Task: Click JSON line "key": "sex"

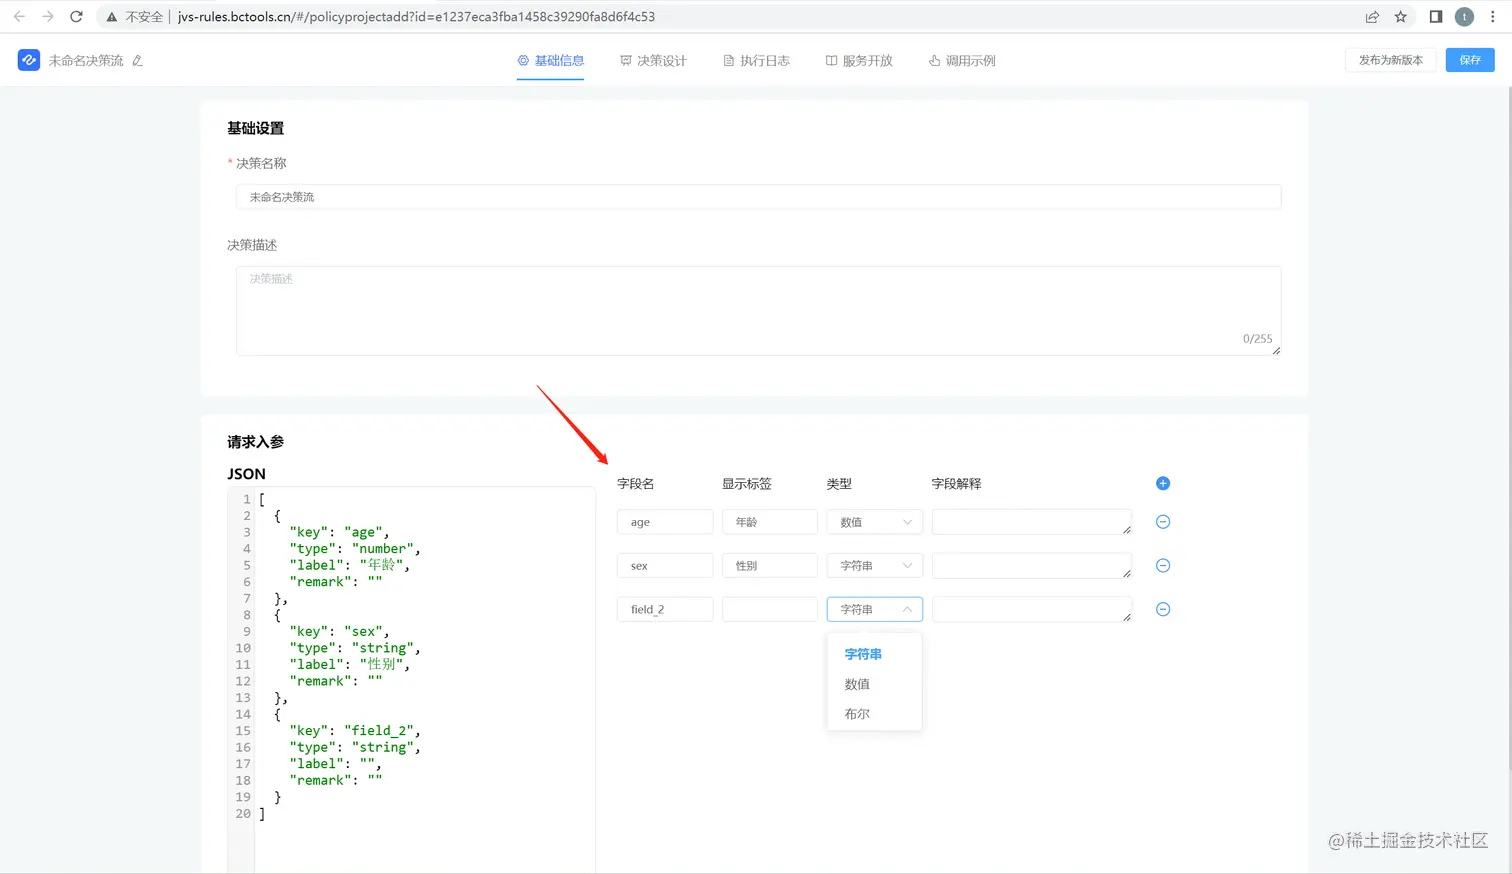Action: (339, 631)
